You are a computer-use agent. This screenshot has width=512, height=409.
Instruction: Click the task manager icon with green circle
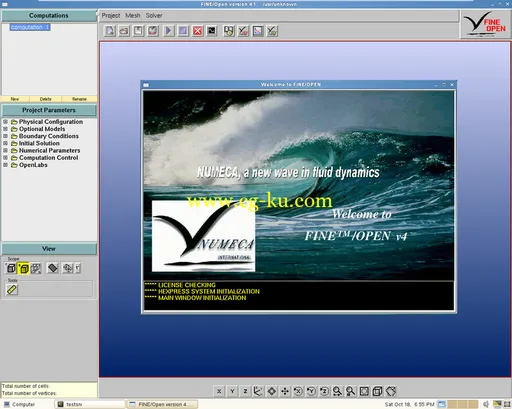coord(229,31)
